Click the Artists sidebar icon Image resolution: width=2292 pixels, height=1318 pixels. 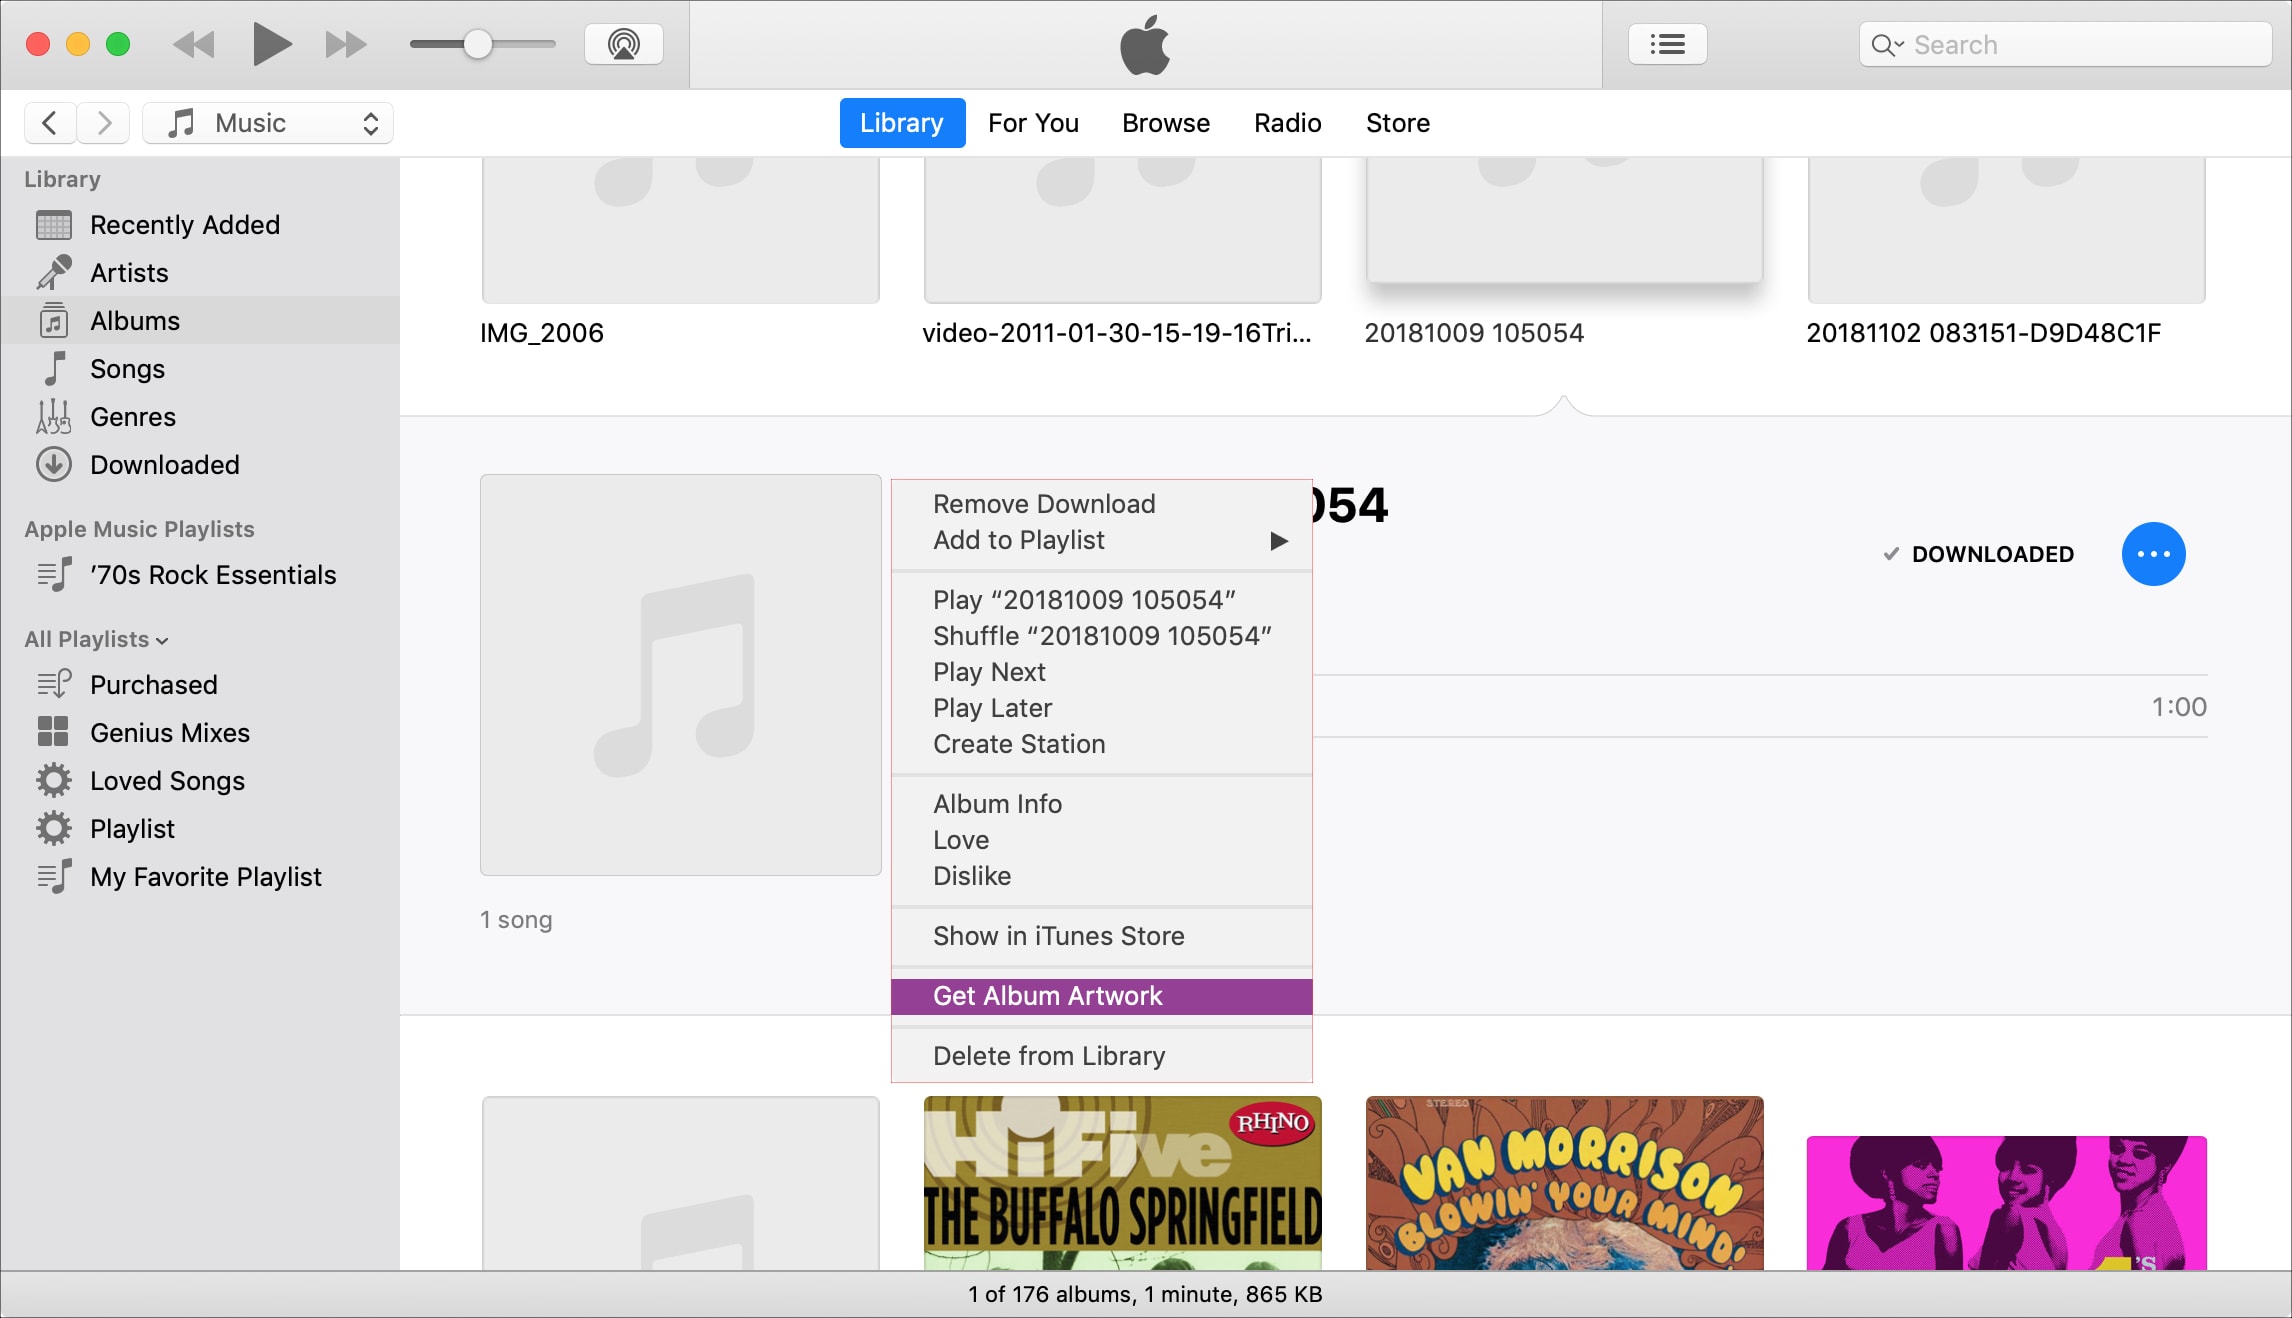[55, 271]
